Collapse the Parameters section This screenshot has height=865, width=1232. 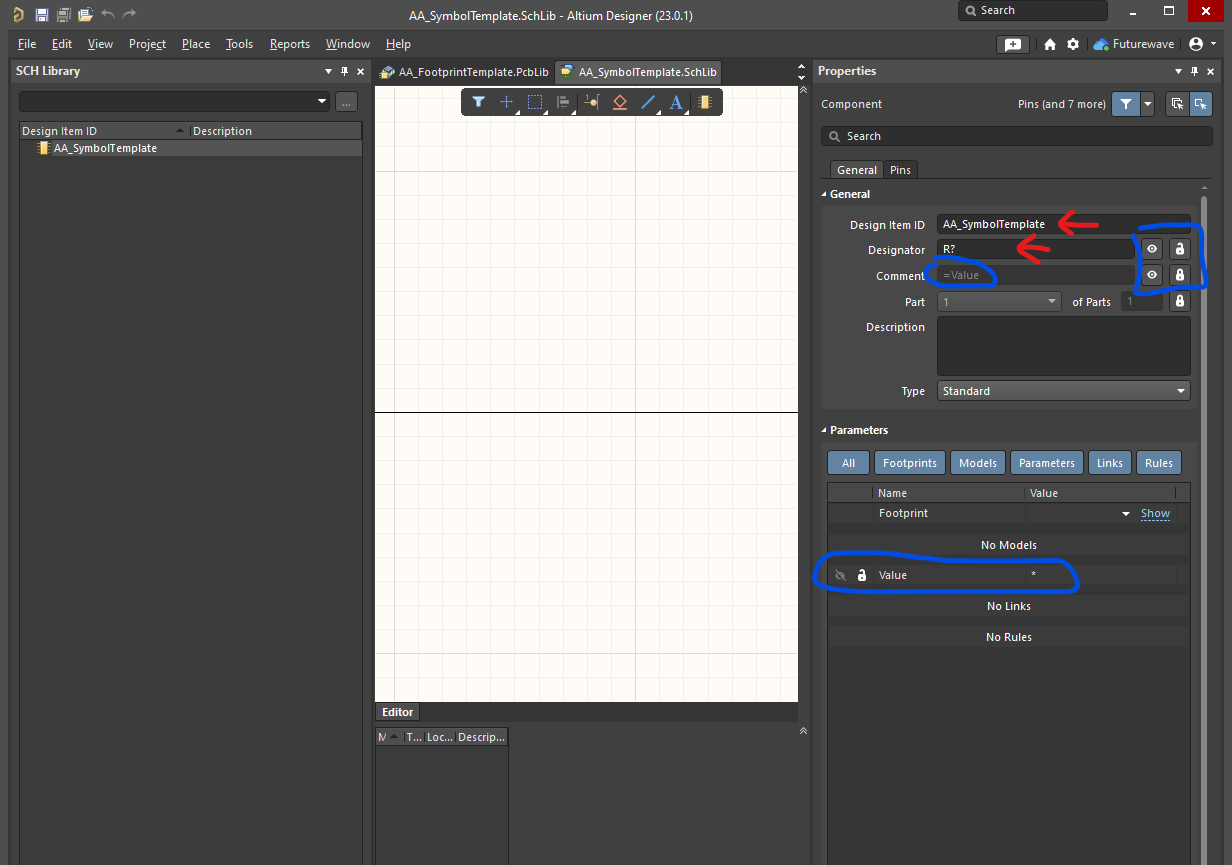pyautogui.click(x=825, y=431)
